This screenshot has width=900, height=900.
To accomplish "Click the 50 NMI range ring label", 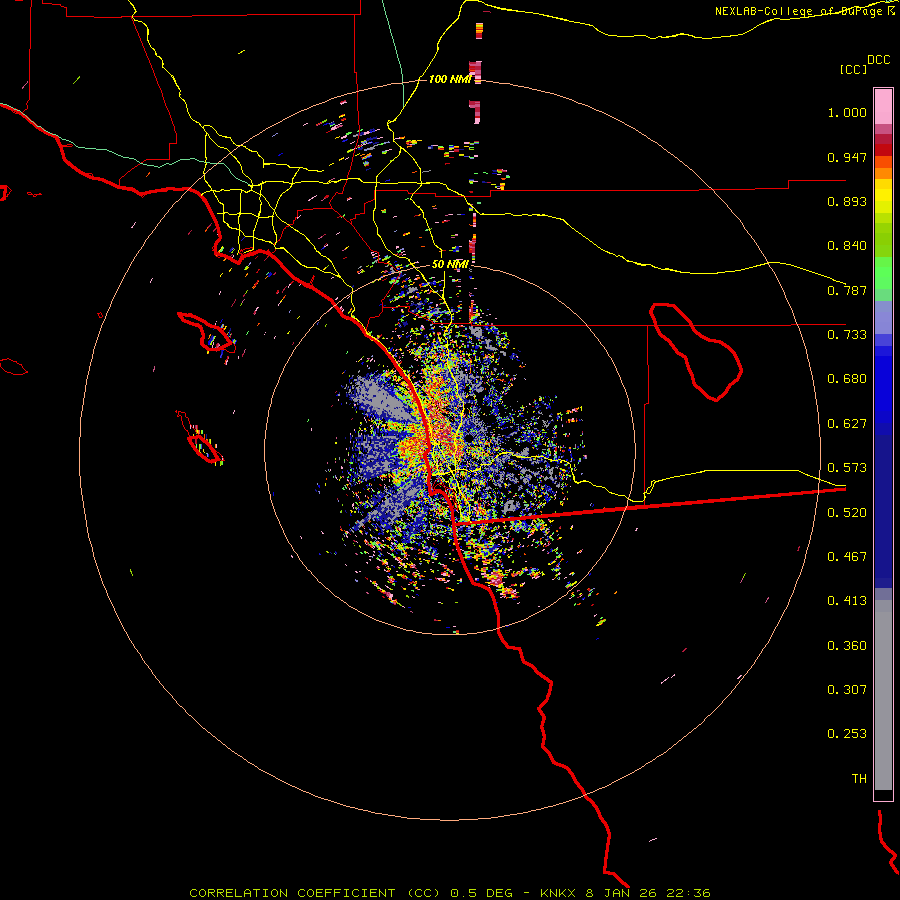I will 451,264.
